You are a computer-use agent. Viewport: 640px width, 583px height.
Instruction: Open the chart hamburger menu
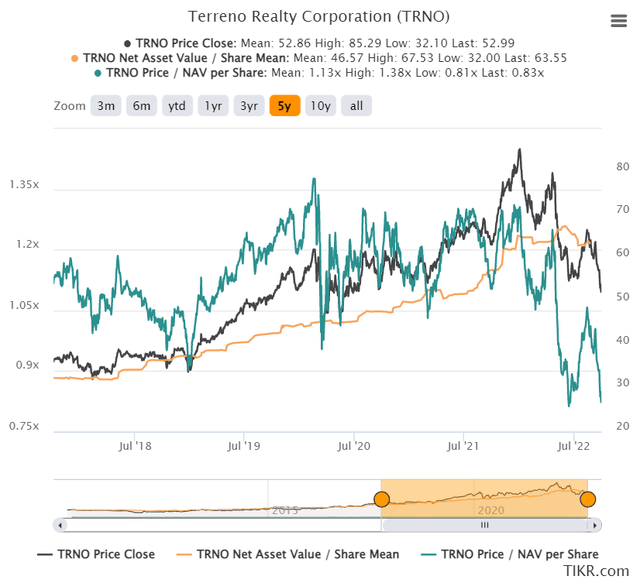click(x=617, y=22)
